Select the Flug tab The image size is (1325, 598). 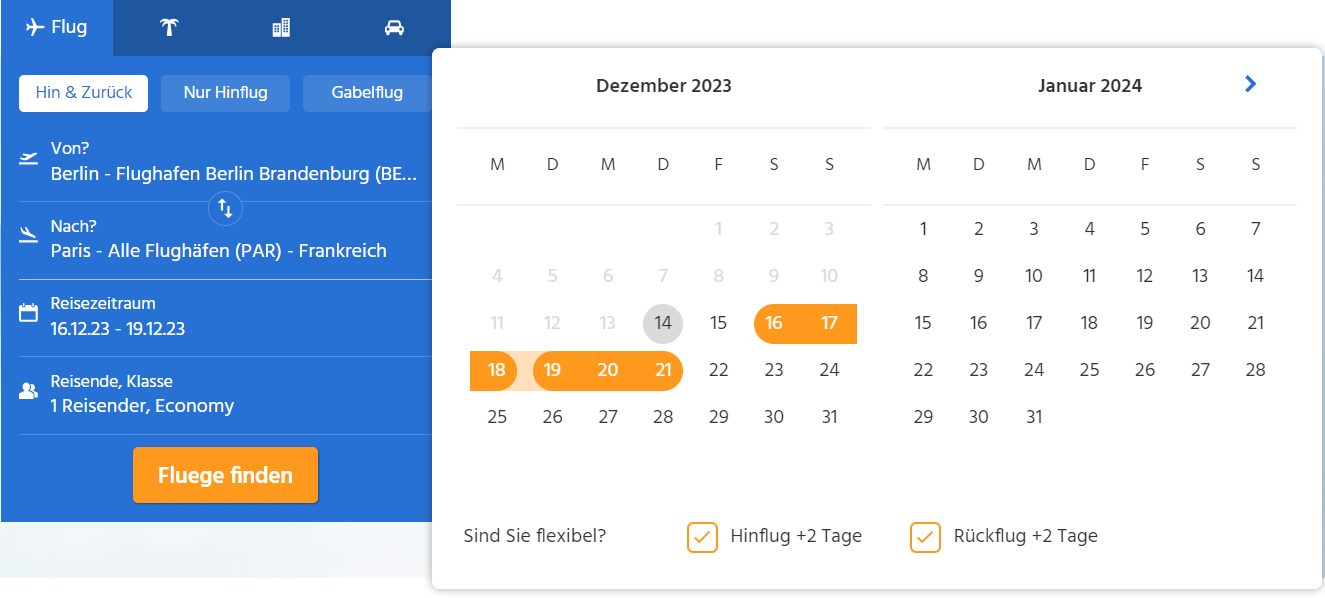[x=57, y=28]
